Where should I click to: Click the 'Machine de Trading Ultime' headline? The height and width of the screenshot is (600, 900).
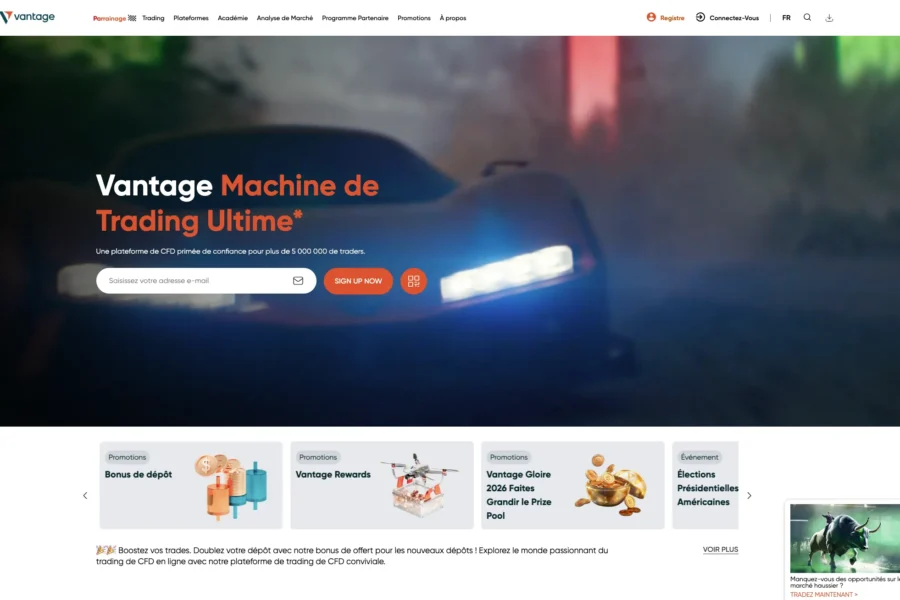click(x=237, y=203)
